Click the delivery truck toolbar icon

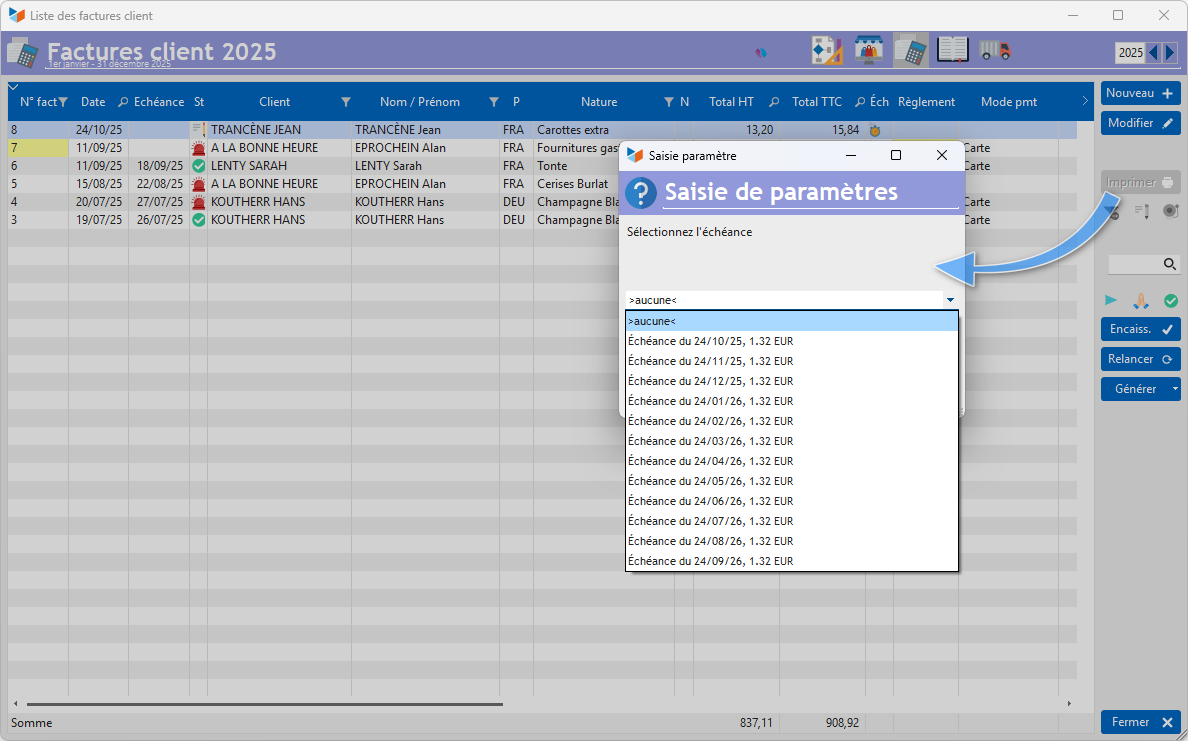point(995,51)
